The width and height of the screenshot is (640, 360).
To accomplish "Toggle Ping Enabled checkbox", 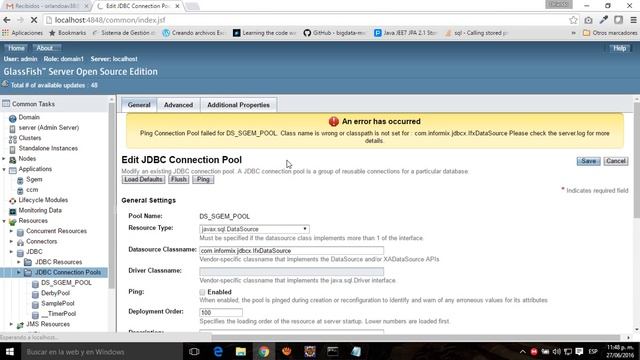I will pyautogui.click(x=202, y=292).
